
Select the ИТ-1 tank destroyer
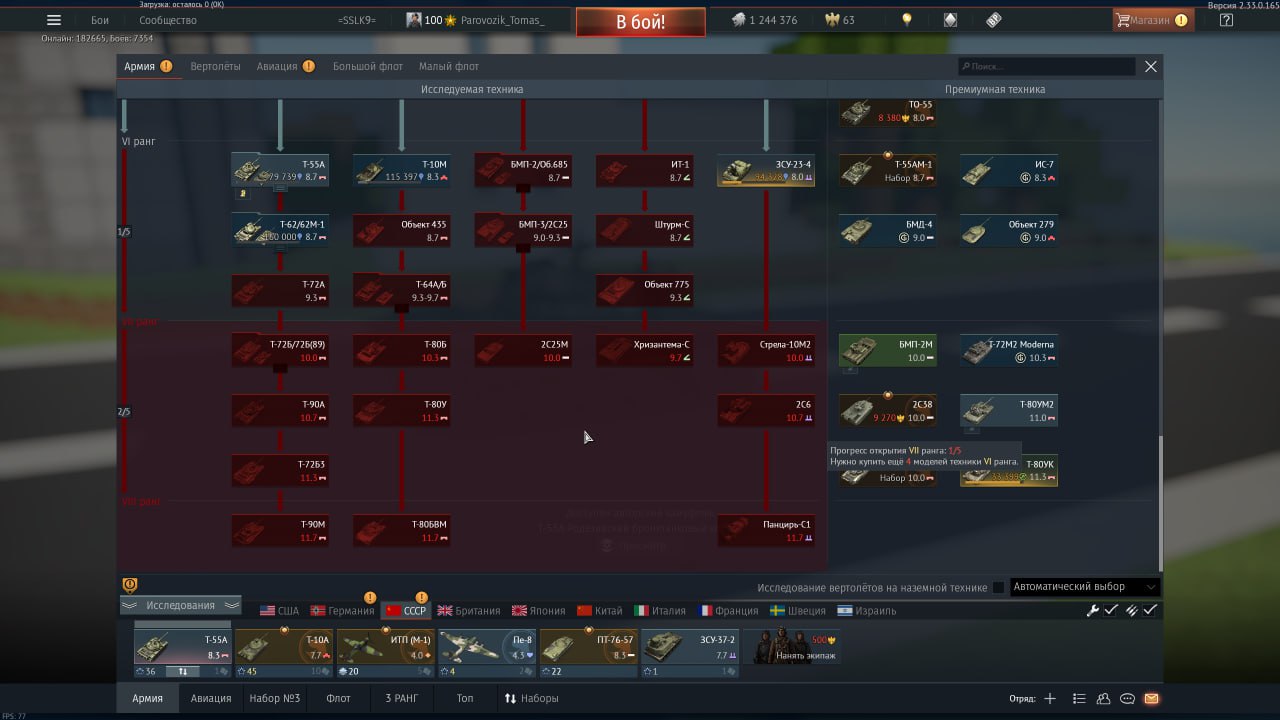645,170
